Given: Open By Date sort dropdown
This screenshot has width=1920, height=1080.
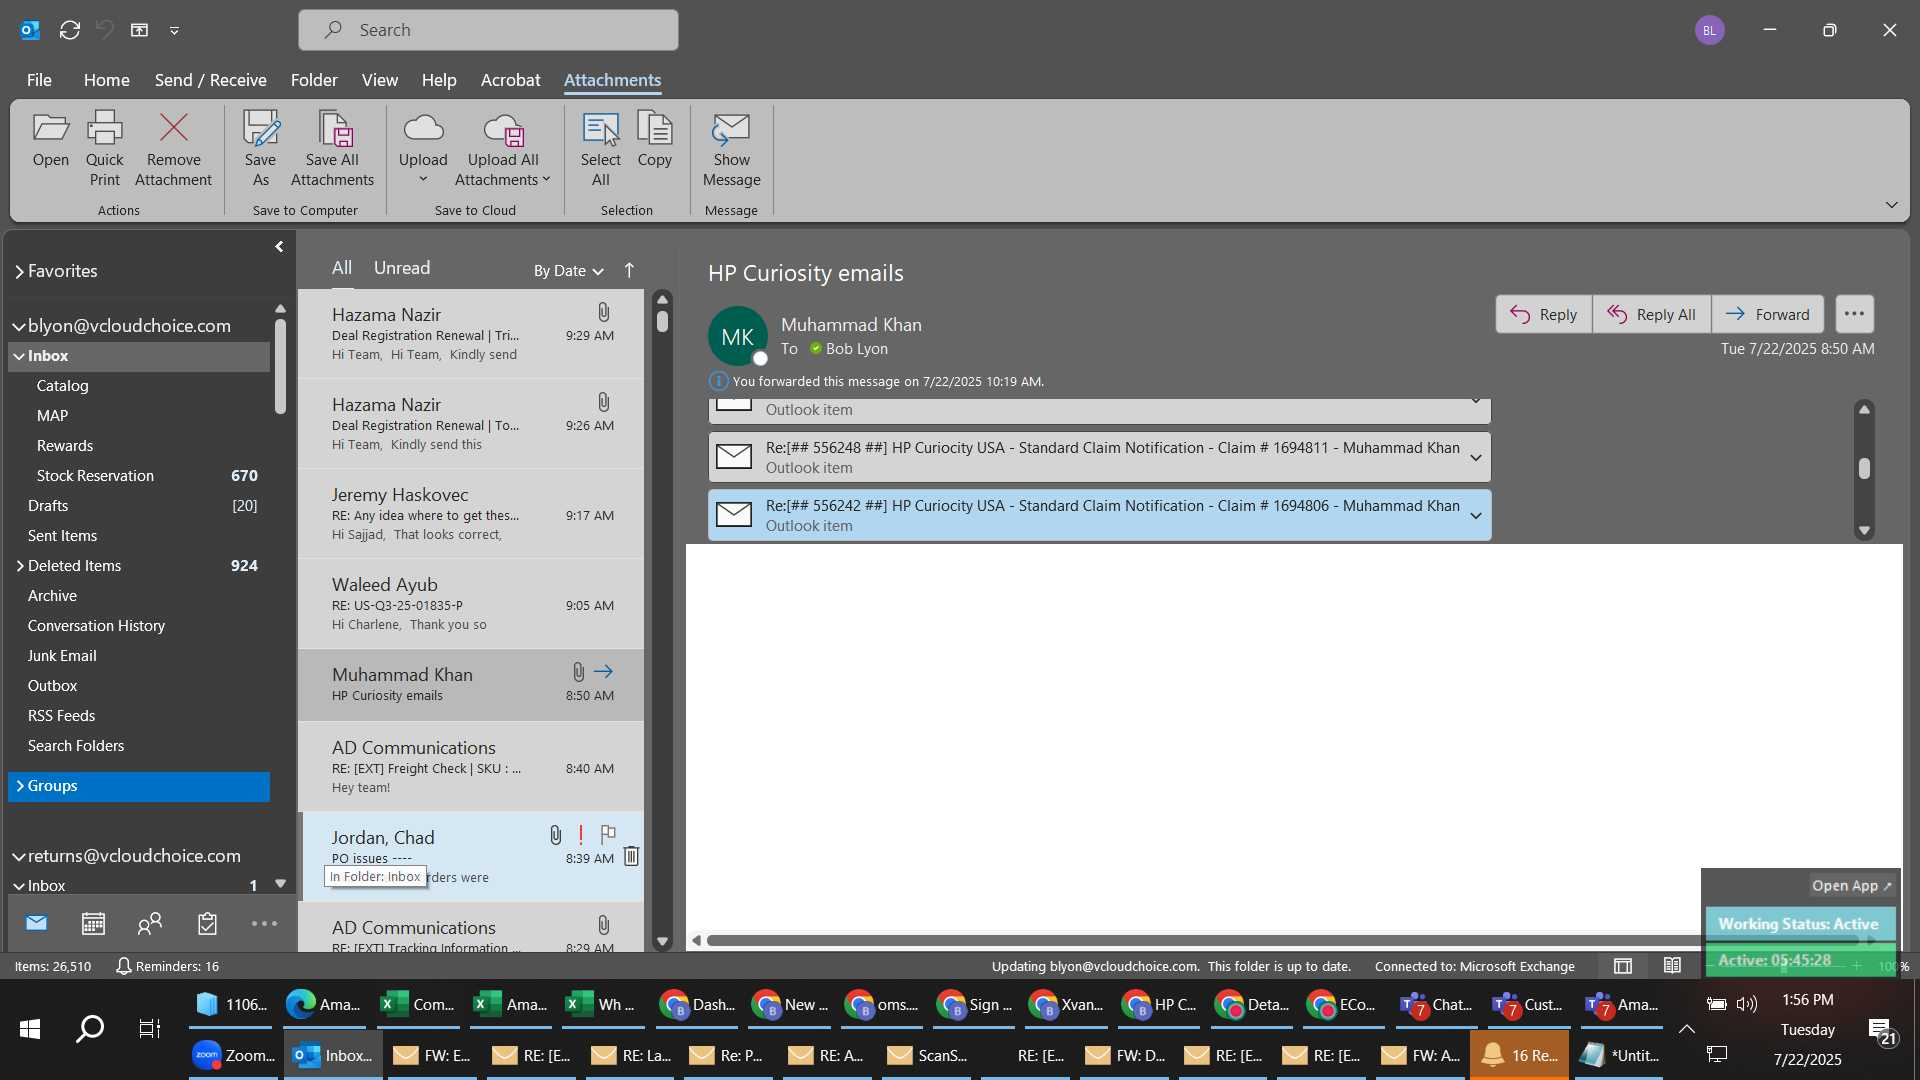Looking at the screenshot, I should (x=568, y=270).
